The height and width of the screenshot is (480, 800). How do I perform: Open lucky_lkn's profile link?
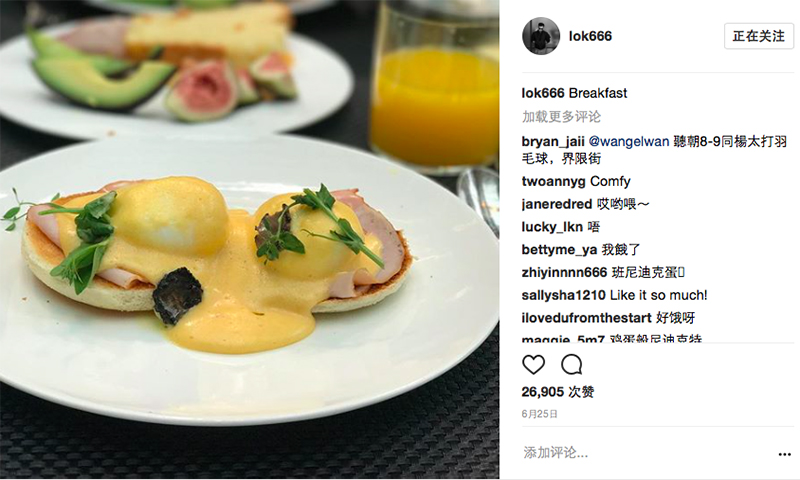pos(552,227)
